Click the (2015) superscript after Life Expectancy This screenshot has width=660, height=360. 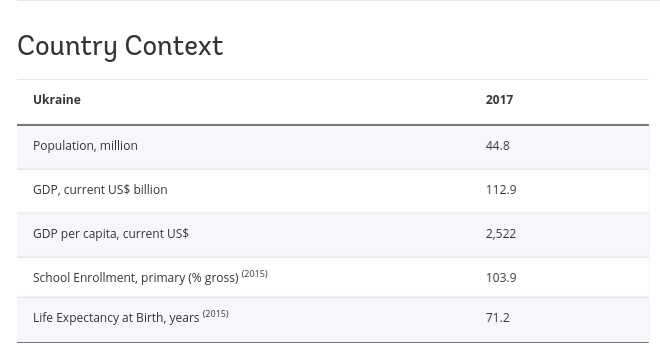point(216,314)
